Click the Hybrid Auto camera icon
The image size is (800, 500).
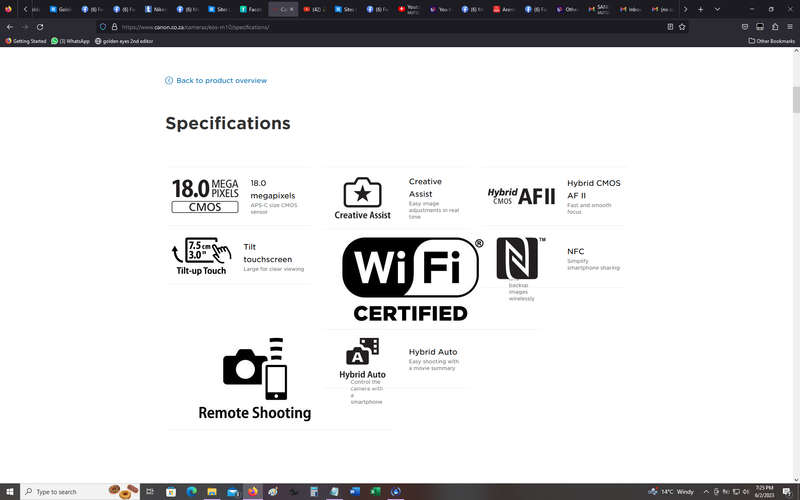click(x=362, y=358)
